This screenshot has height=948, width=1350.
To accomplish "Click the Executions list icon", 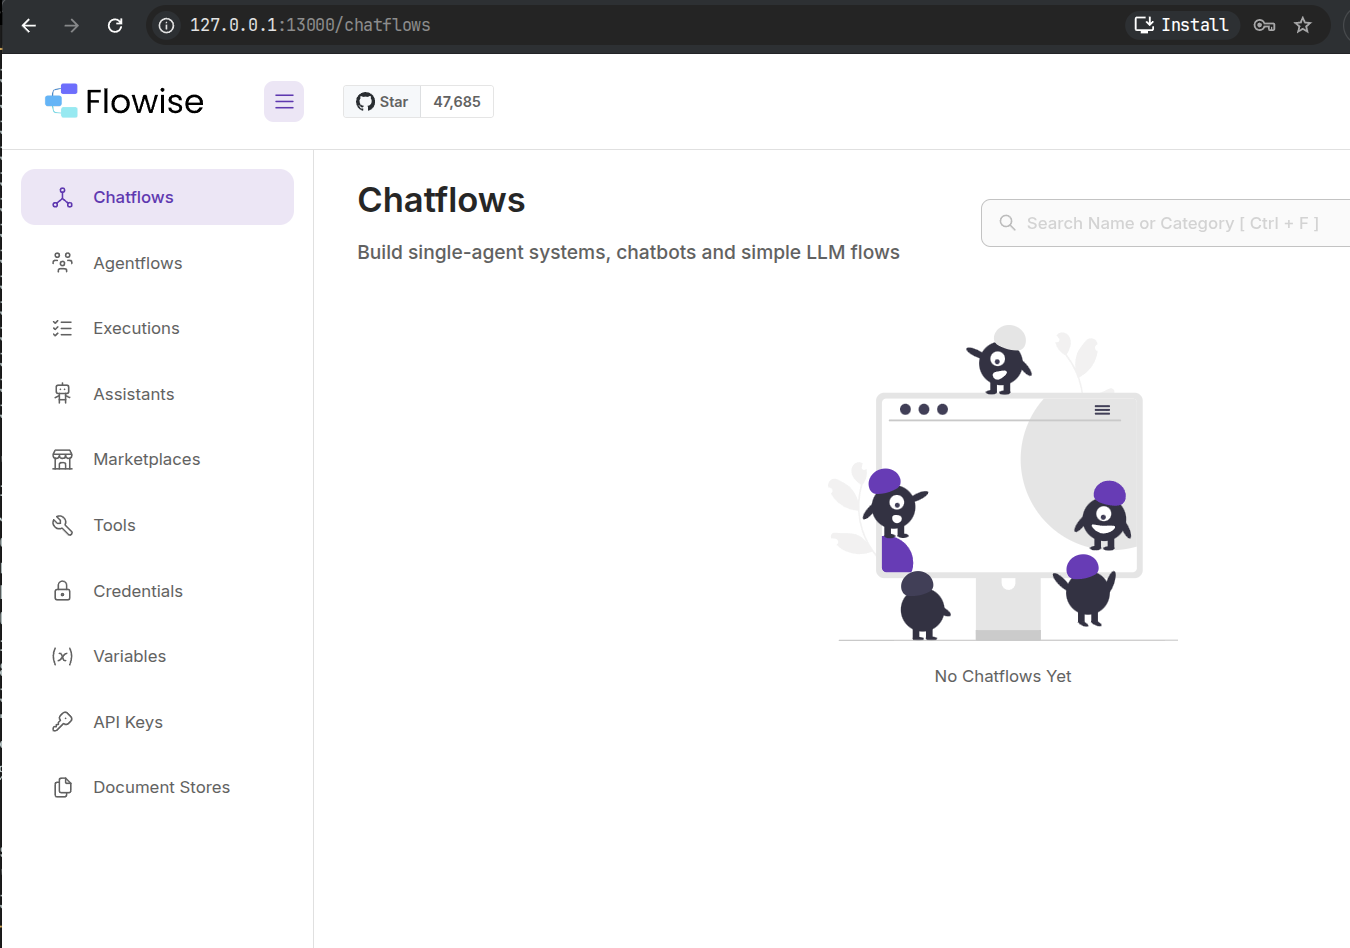I will (63, 329).
